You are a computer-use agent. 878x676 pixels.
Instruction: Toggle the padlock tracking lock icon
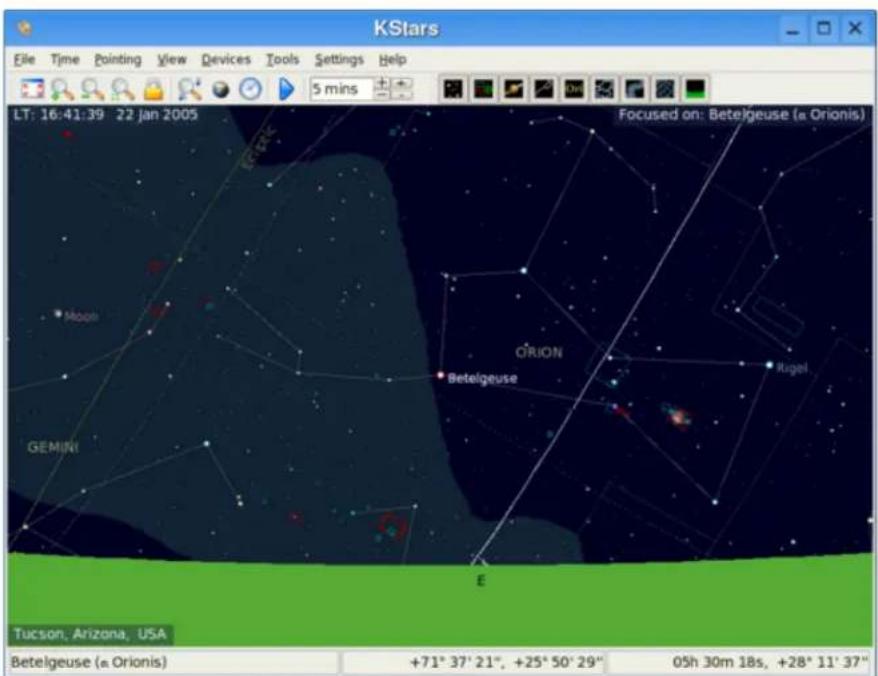(153, 89)
